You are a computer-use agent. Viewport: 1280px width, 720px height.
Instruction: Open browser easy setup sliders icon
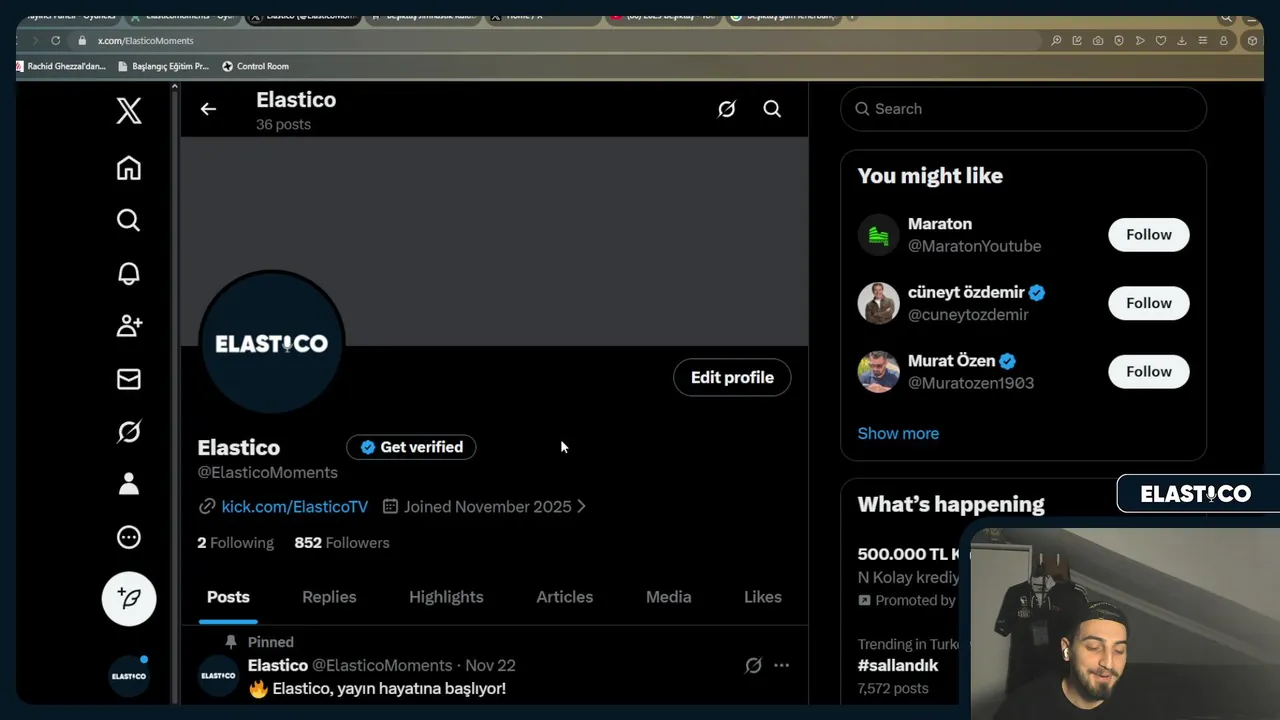(x=1203, y=41)
